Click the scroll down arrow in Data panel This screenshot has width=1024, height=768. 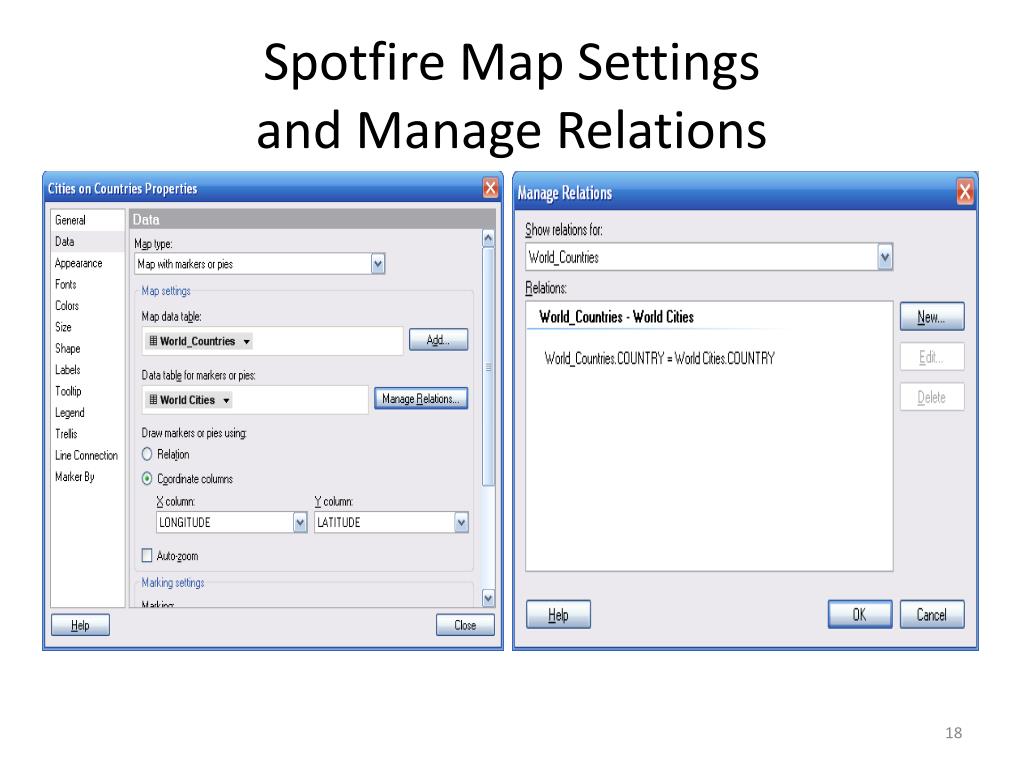[x=488, y=598]
